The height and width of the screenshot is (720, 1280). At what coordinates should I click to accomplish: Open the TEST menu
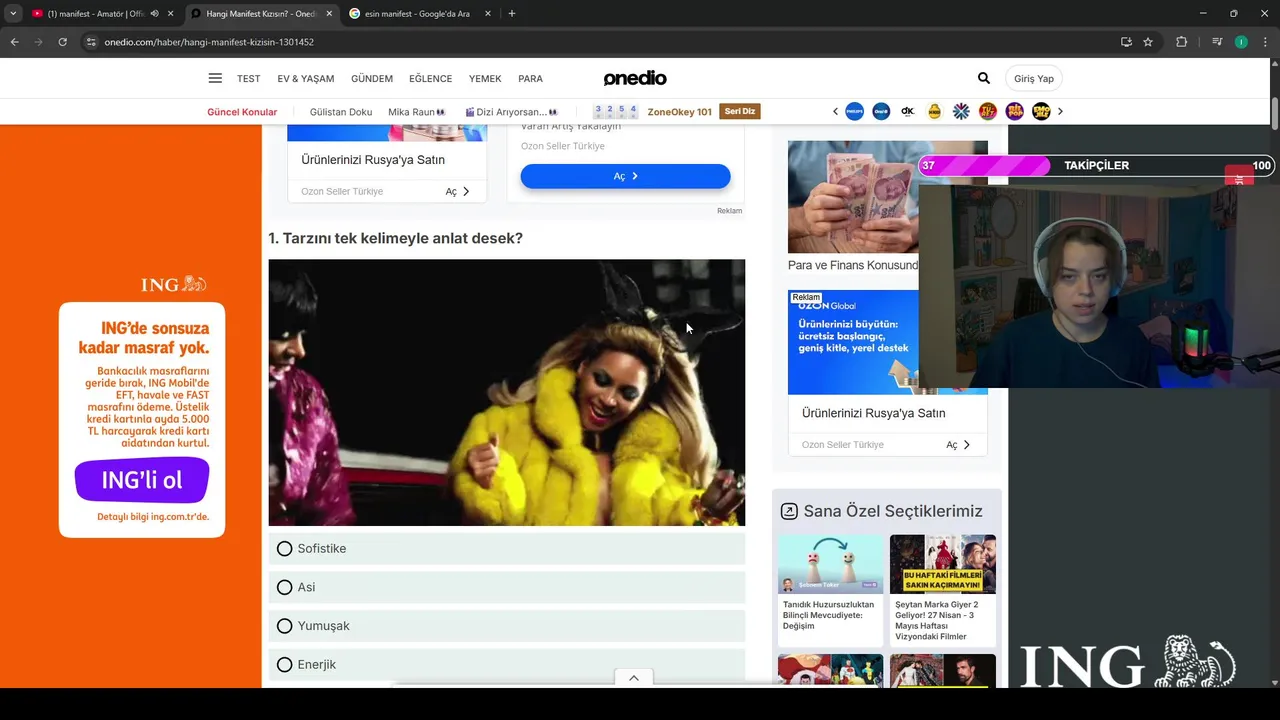tap(248, 79)
